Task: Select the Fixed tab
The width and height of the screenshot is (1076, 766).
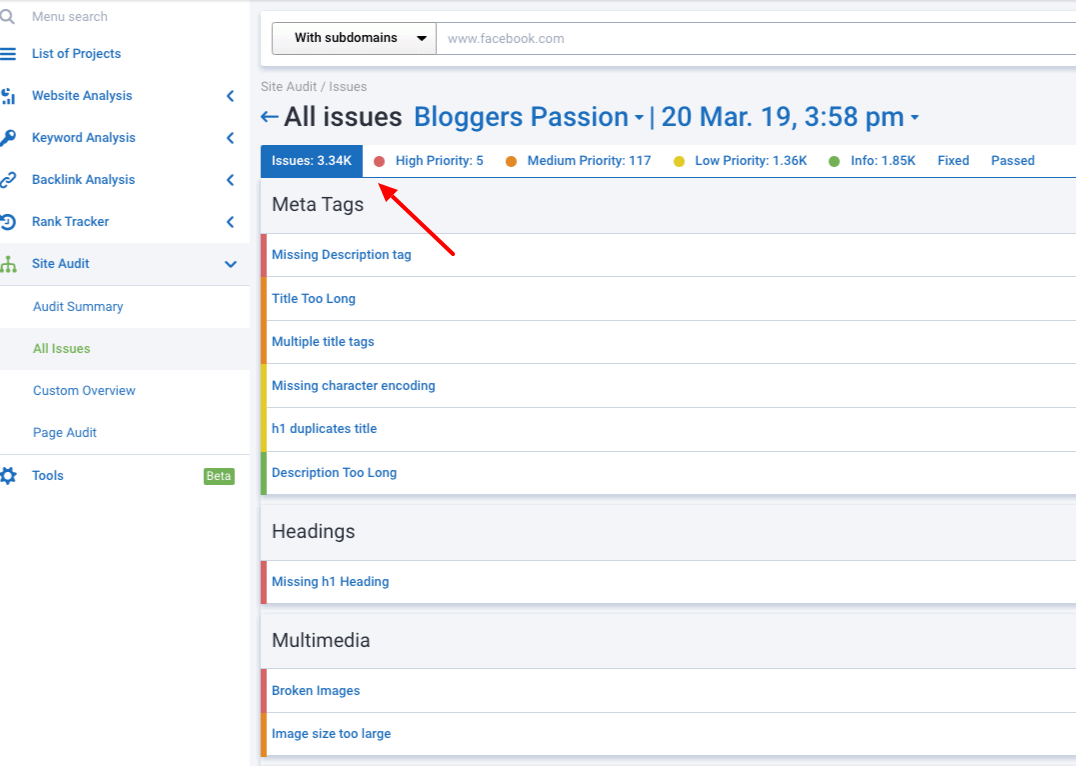Action: (953, 161)
